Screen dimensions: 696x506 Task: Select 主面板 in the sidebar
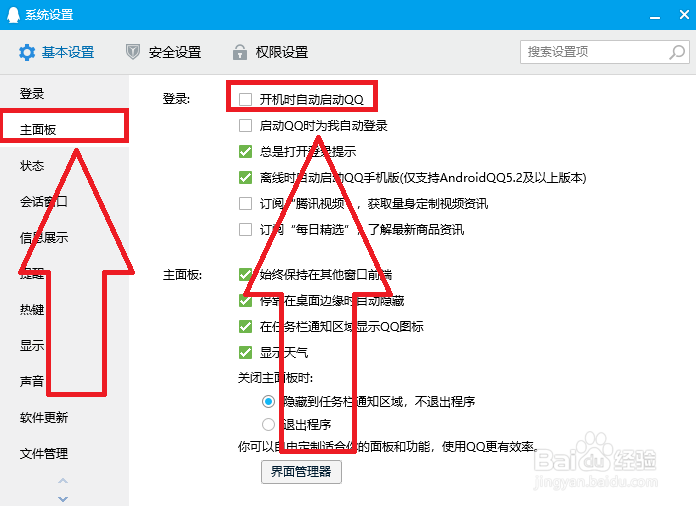point(38,130)
